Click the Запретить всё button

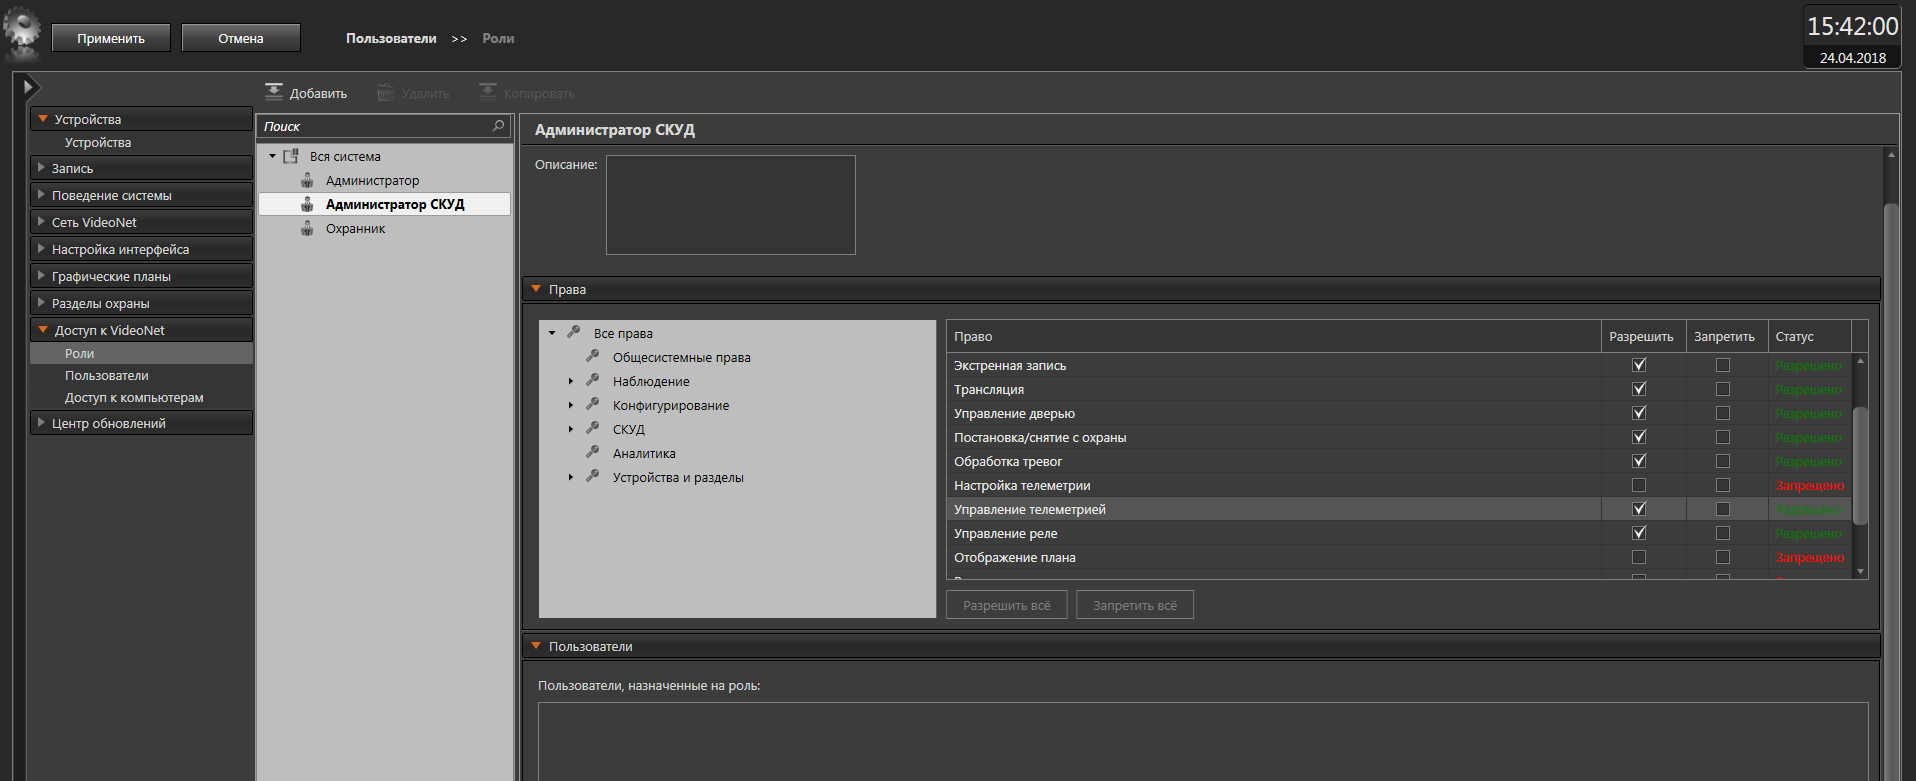point(1135,605)
